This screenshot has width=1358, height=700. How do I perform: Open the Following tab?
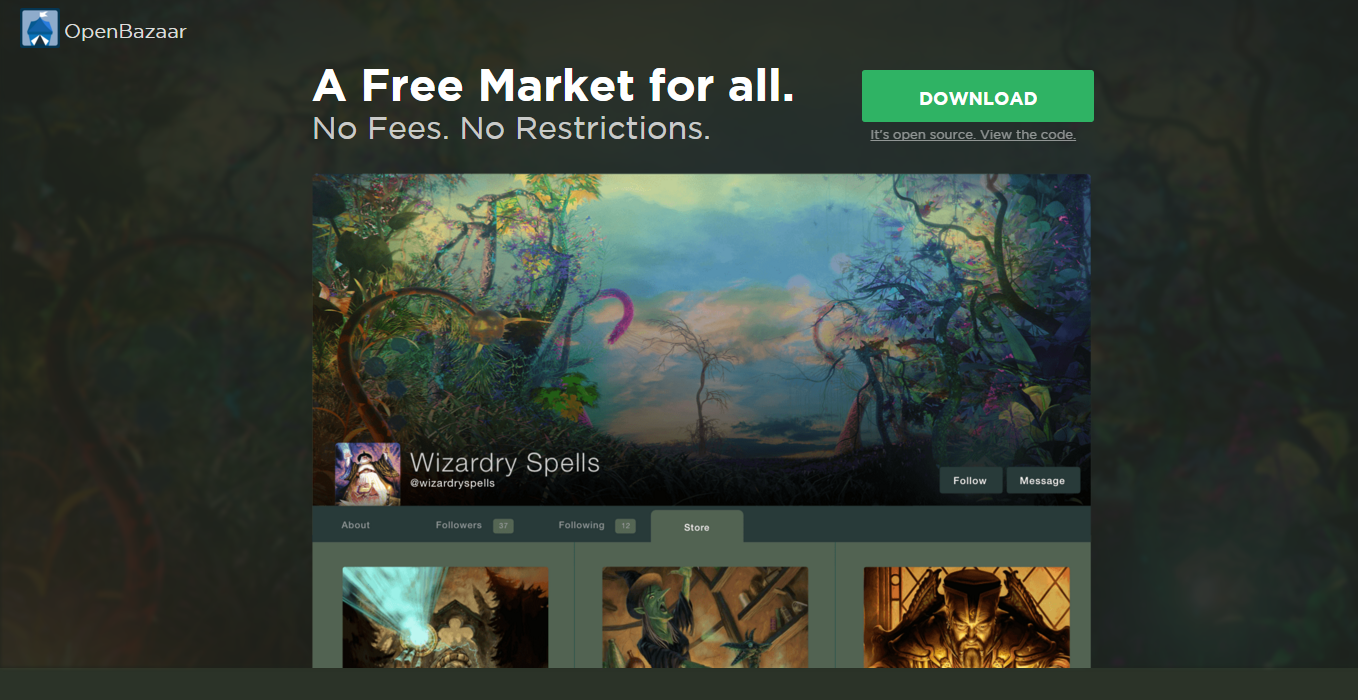point(582,525)
